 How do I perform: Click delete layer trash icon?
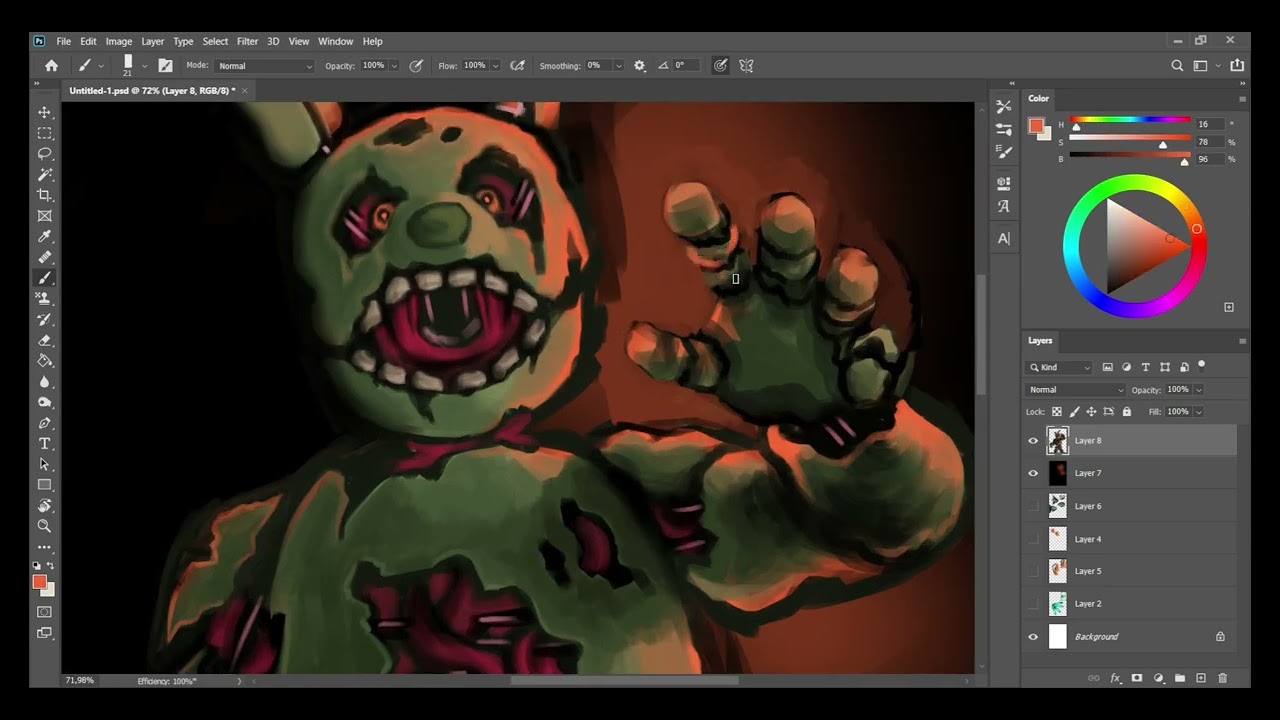coord(1222,678)
